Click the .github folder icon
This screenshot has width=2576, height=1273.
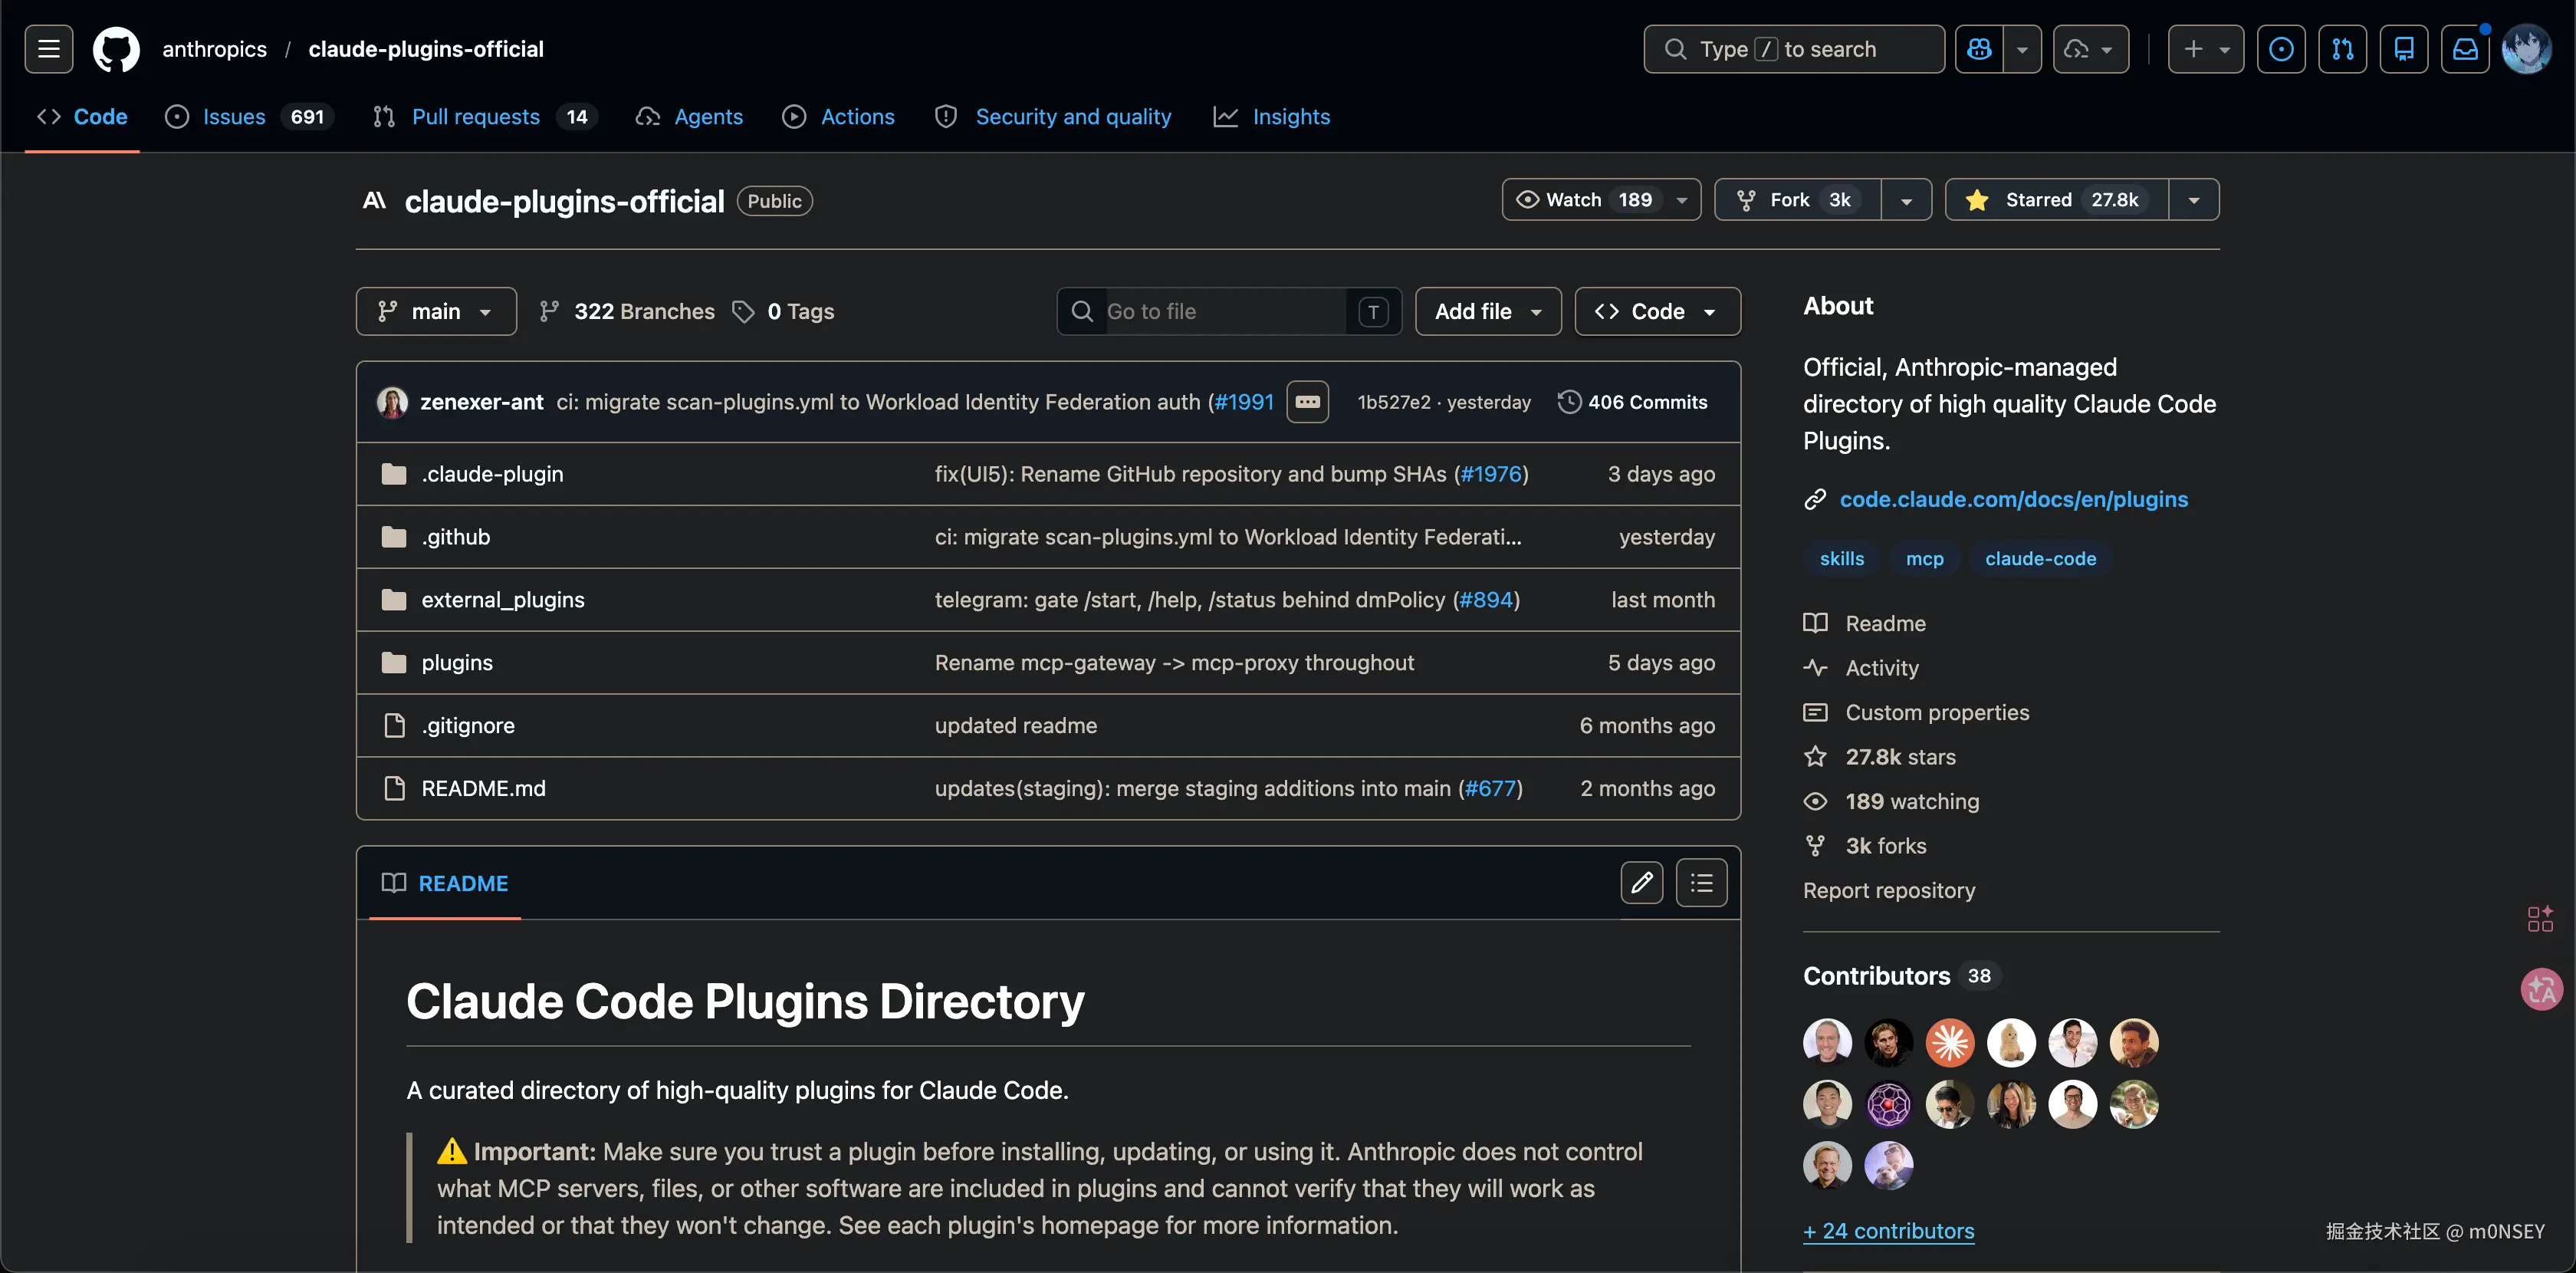(x=394, y=537)
